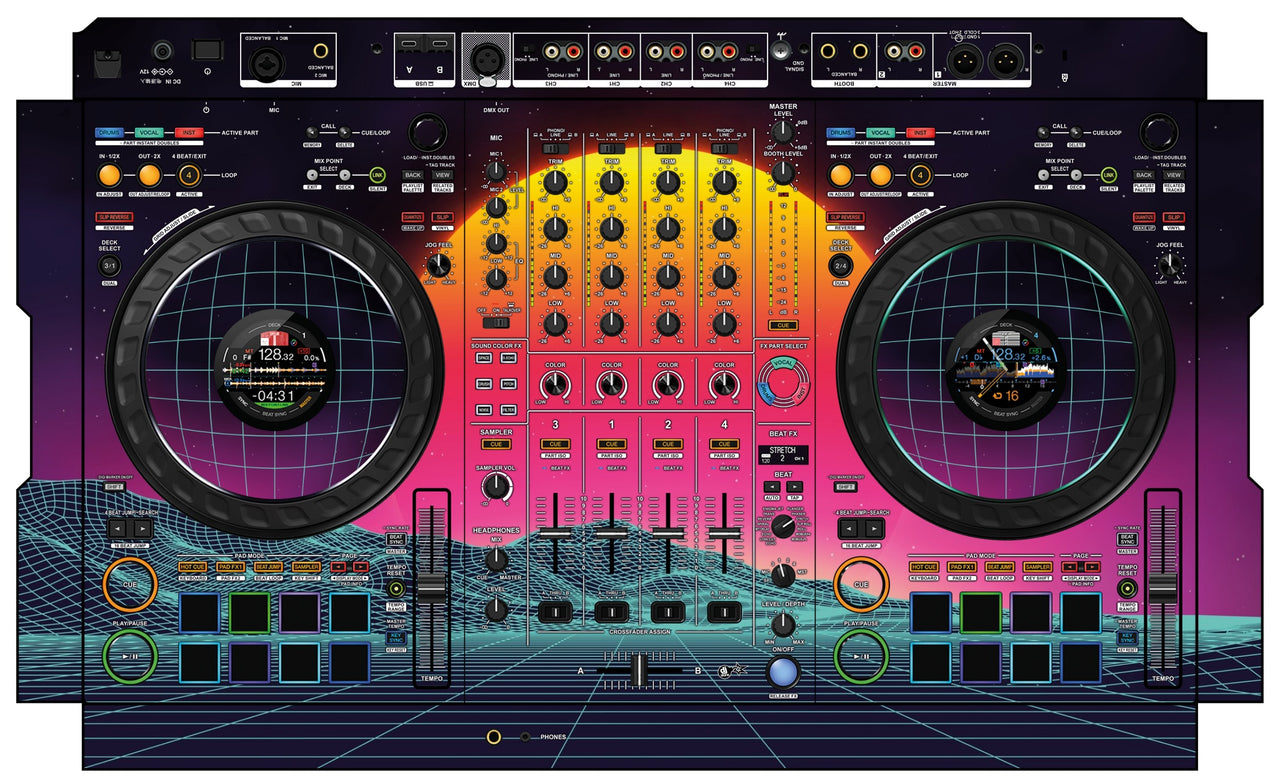This screenshot has height=778, width=1280.
Task: Select the left deck INST active part
Action: click(188, 132)
